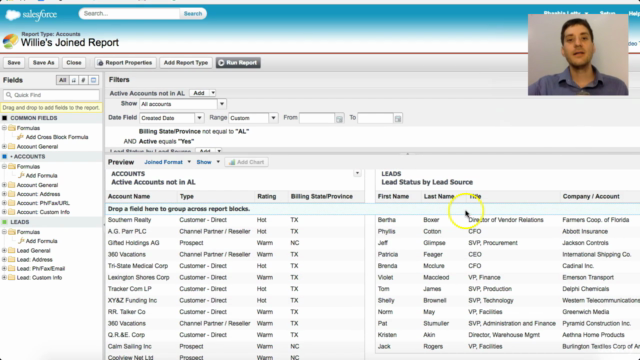Click Add Cross Block Formula icon
Image resolution: width=640 pixels, height=360 pixels.
[x=20, y=137]
